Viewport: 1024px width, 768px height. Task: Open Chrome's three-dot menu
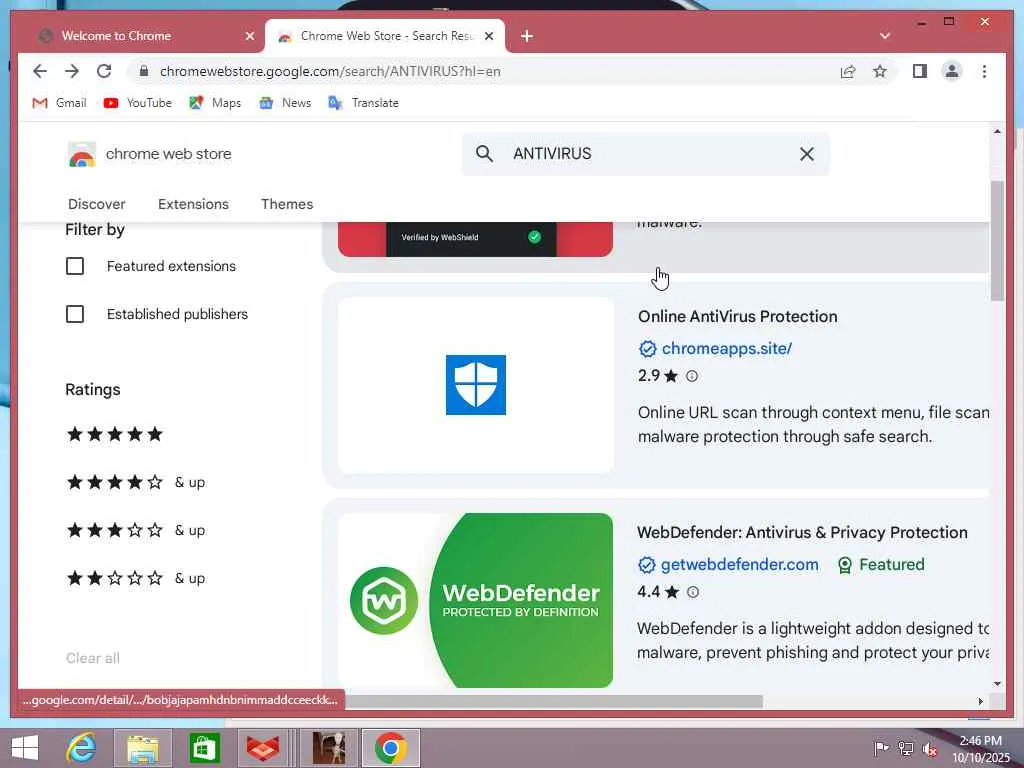pos(984,71)
